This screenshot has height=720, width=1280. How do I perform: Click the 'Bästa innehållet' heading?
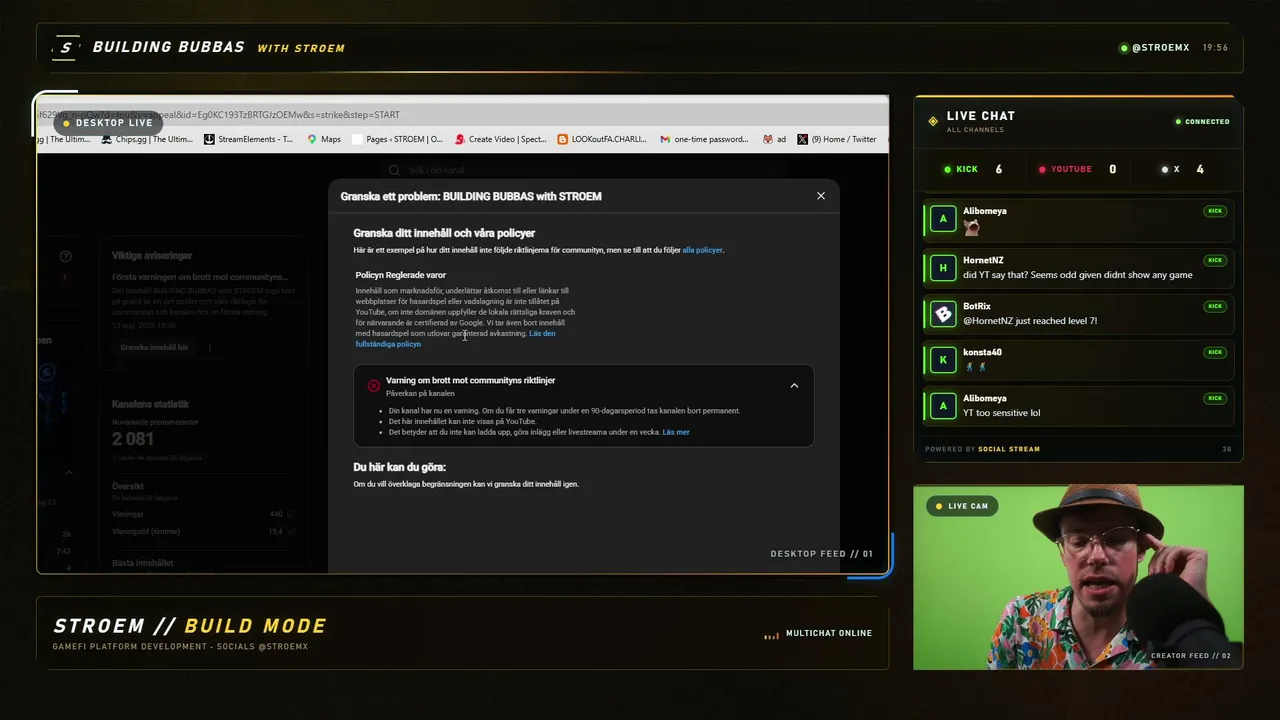(142, 563)
